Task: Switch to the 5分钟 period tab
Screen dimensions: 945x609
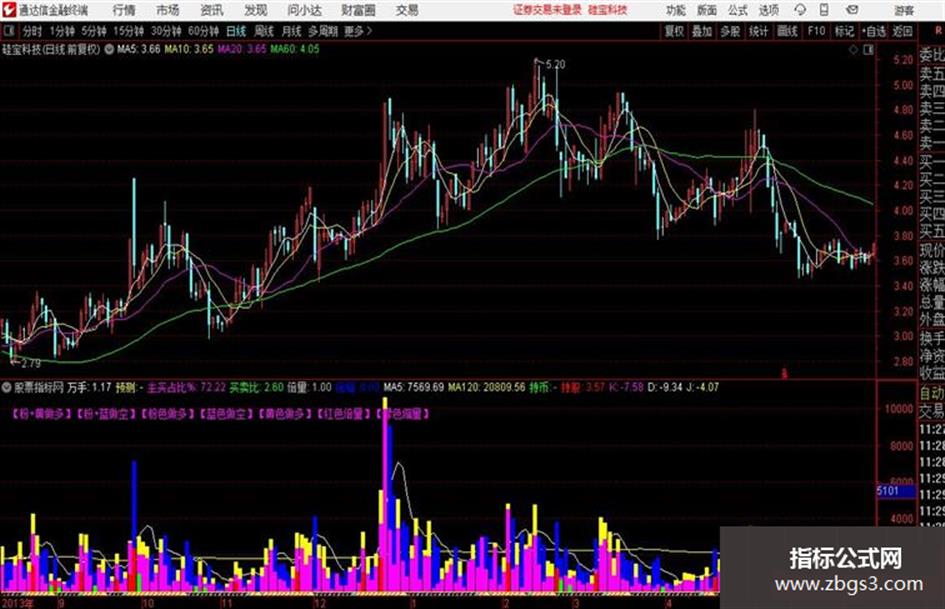Action: click(x=93, y=31)
